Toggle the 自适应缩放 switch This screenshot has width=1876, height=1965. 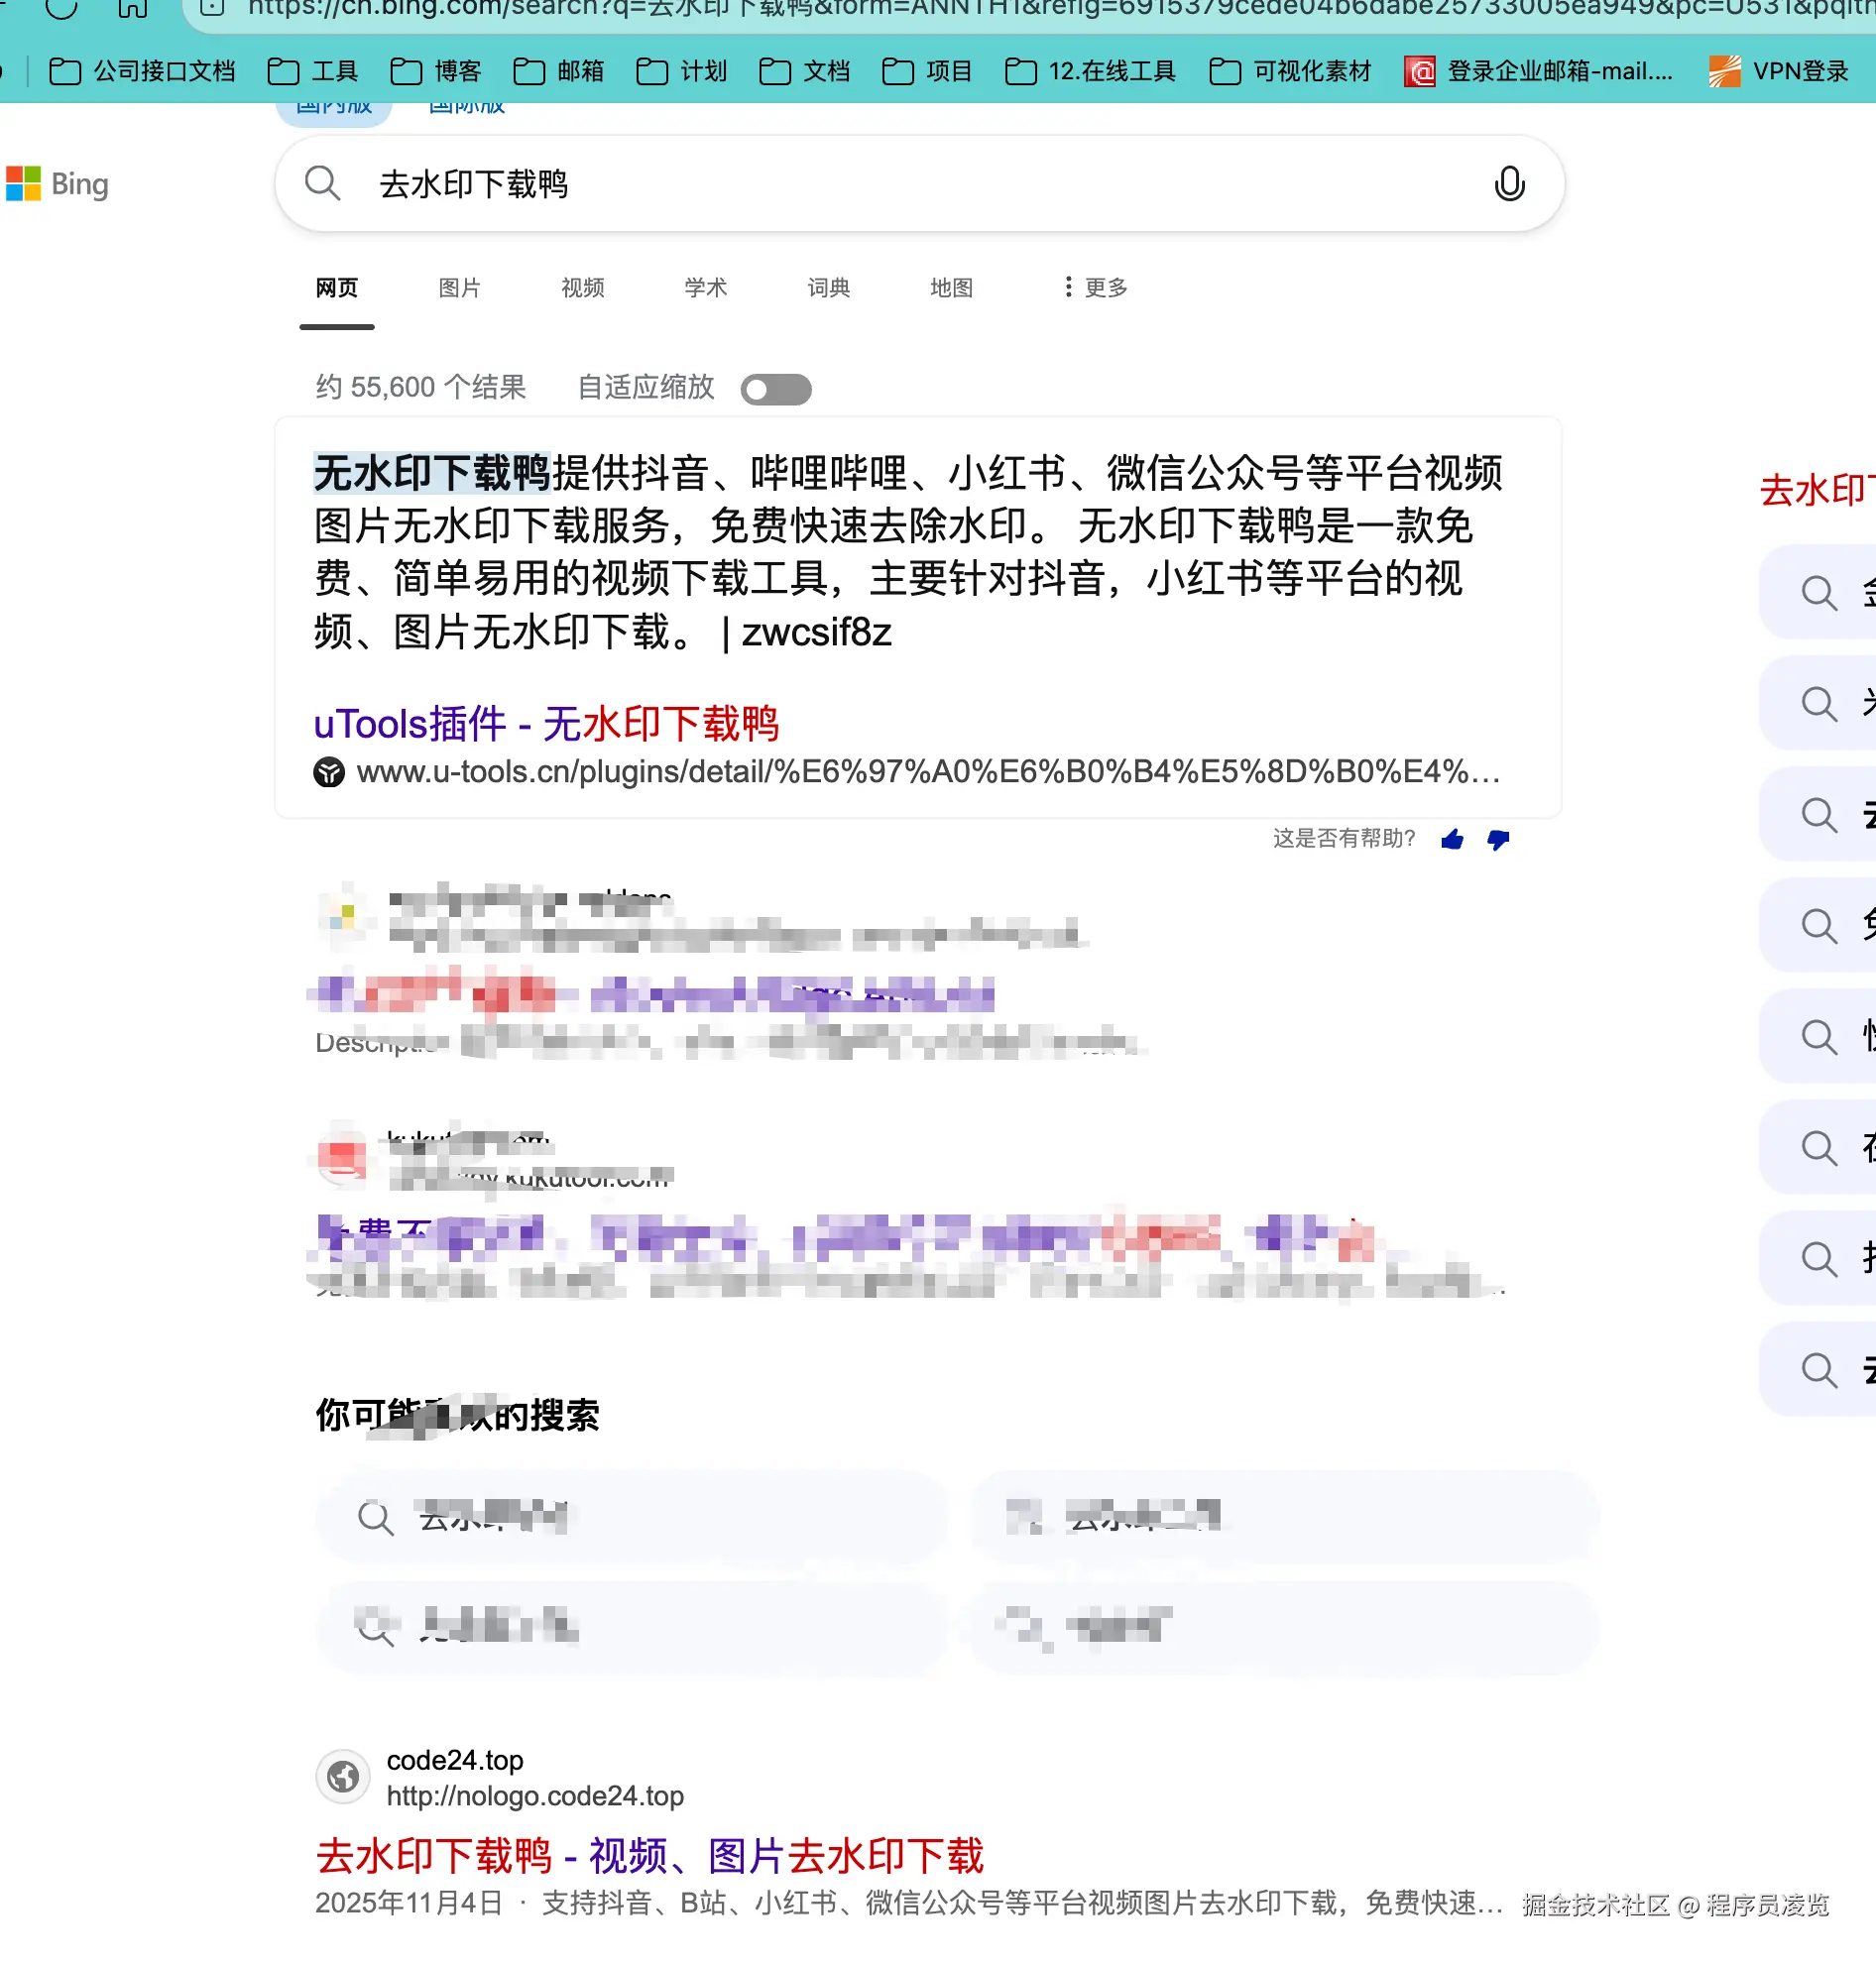pos(776,388)
